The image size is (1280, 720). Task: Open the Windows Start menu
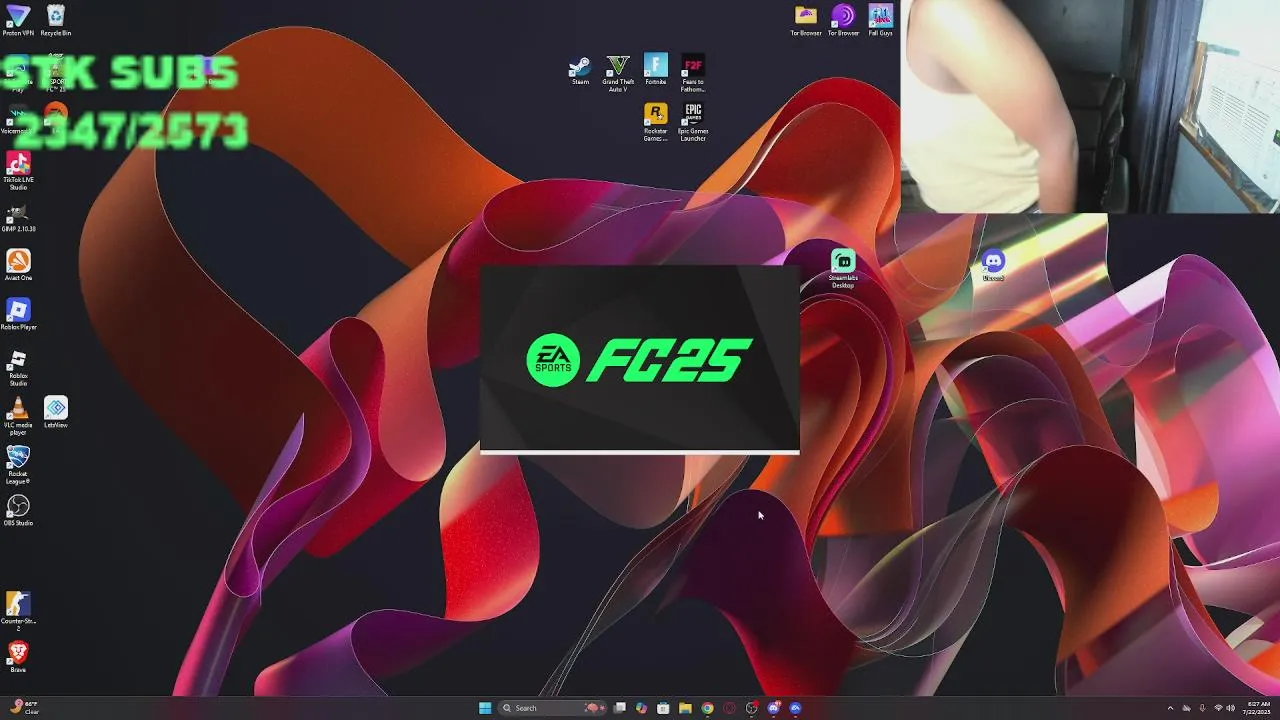coord(485,708)
